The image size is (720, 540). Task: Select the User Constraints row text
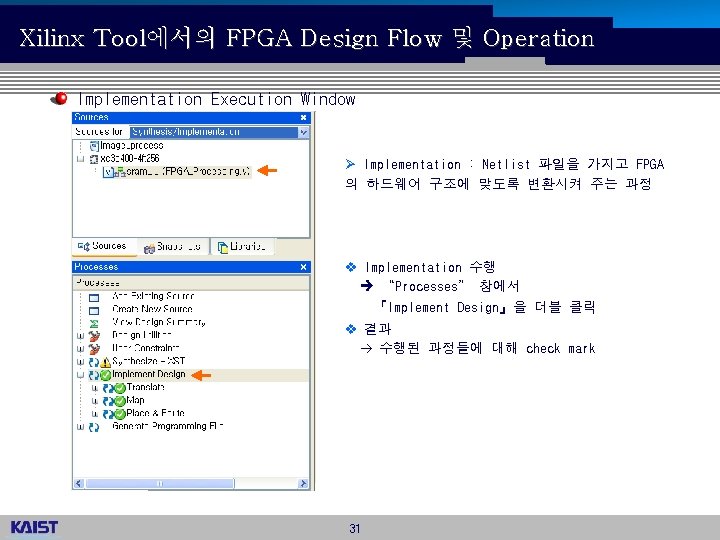point(146,348)
